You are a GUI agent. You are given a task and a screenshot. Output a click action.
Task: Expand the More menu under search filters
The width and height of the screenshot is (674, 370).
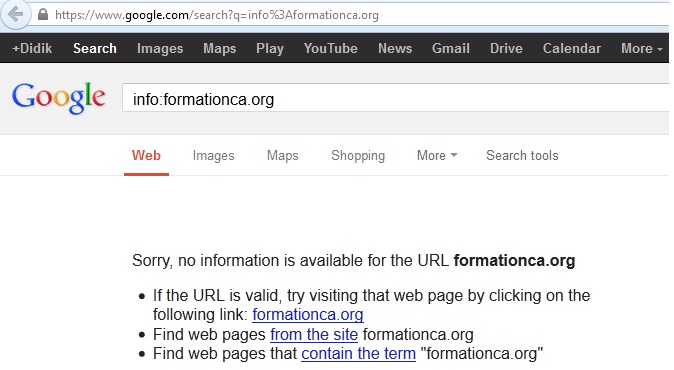pyautogui.click(x=437, y=155)
